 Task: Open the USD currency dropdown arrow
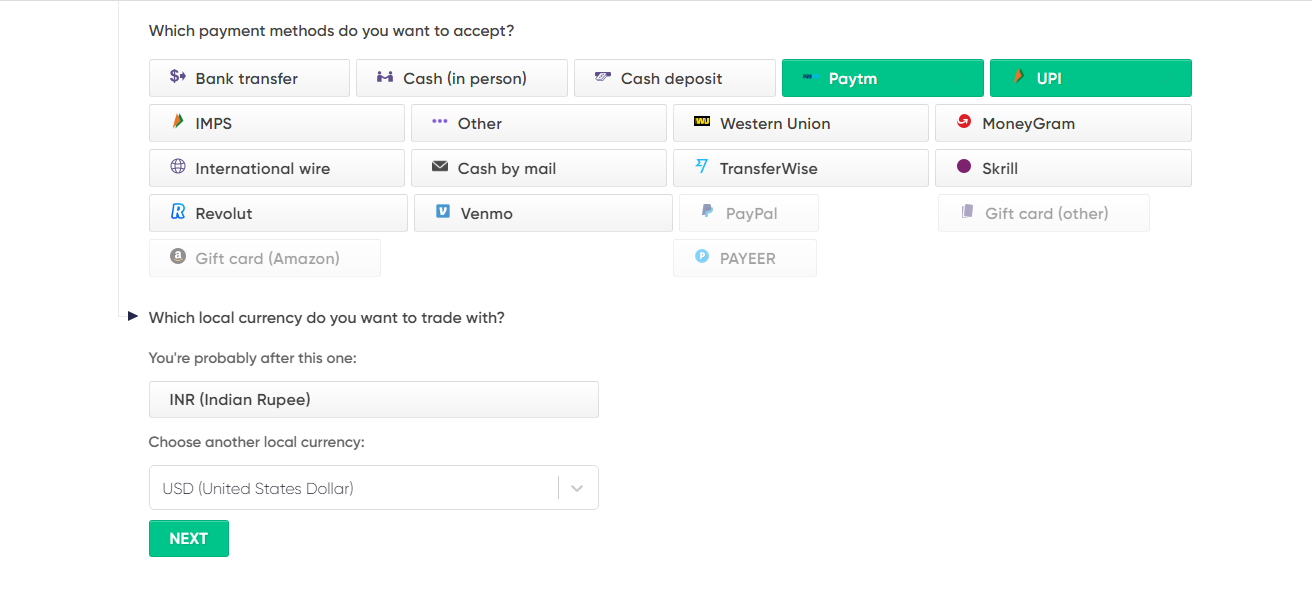coord(577,488)
